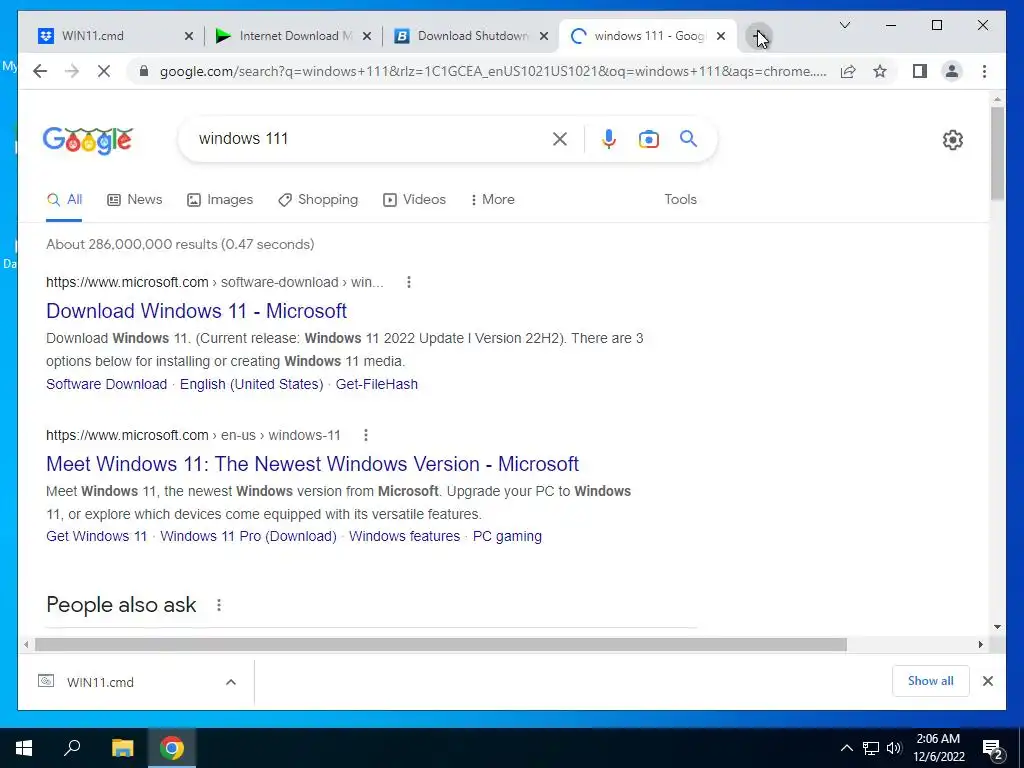Open the Chrome side panel icon
The image size is (1024, 768).
pyautogui.click(x=920, y=71)
